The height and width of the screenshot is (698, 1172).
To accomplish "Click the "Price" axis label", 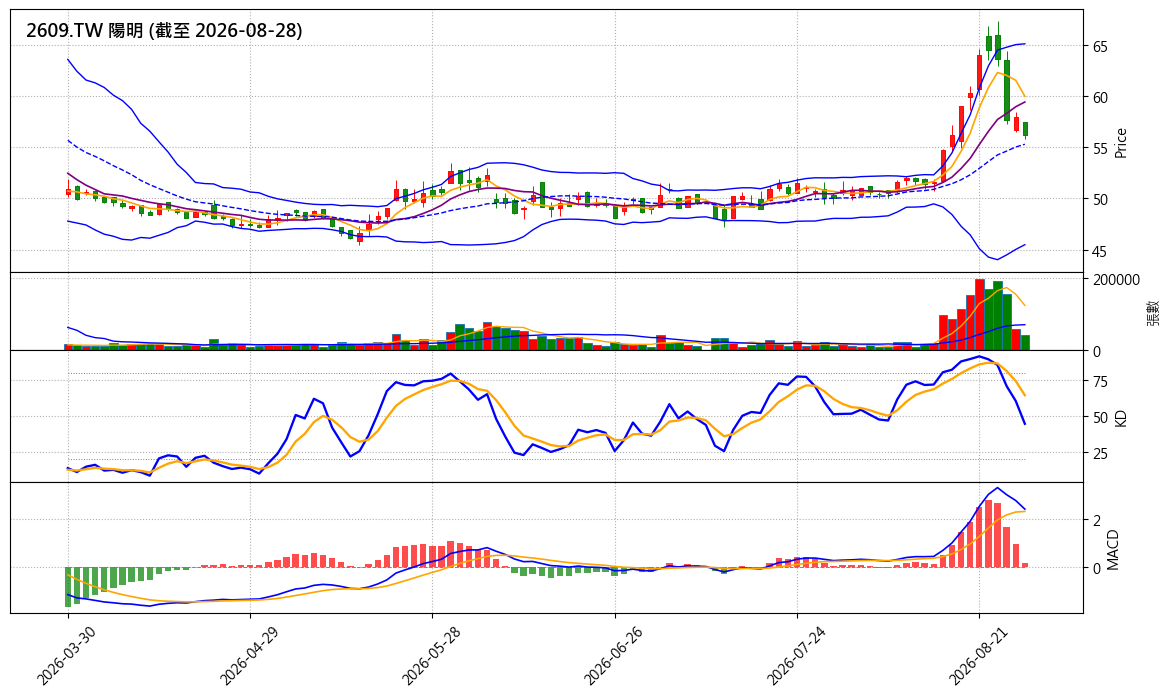I will 1120,143.
